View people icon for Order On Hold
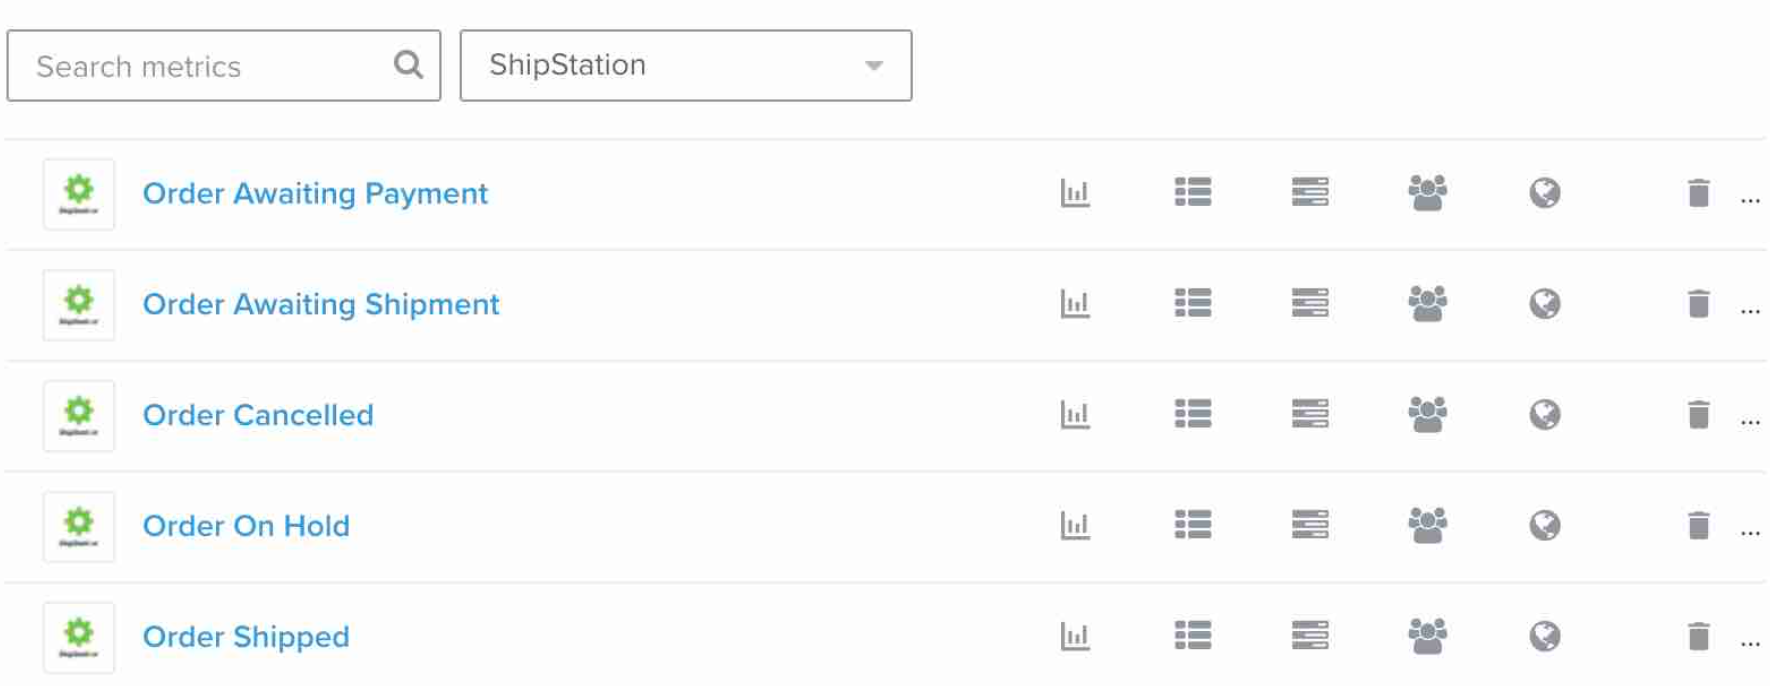 [x=1427, y=525]
